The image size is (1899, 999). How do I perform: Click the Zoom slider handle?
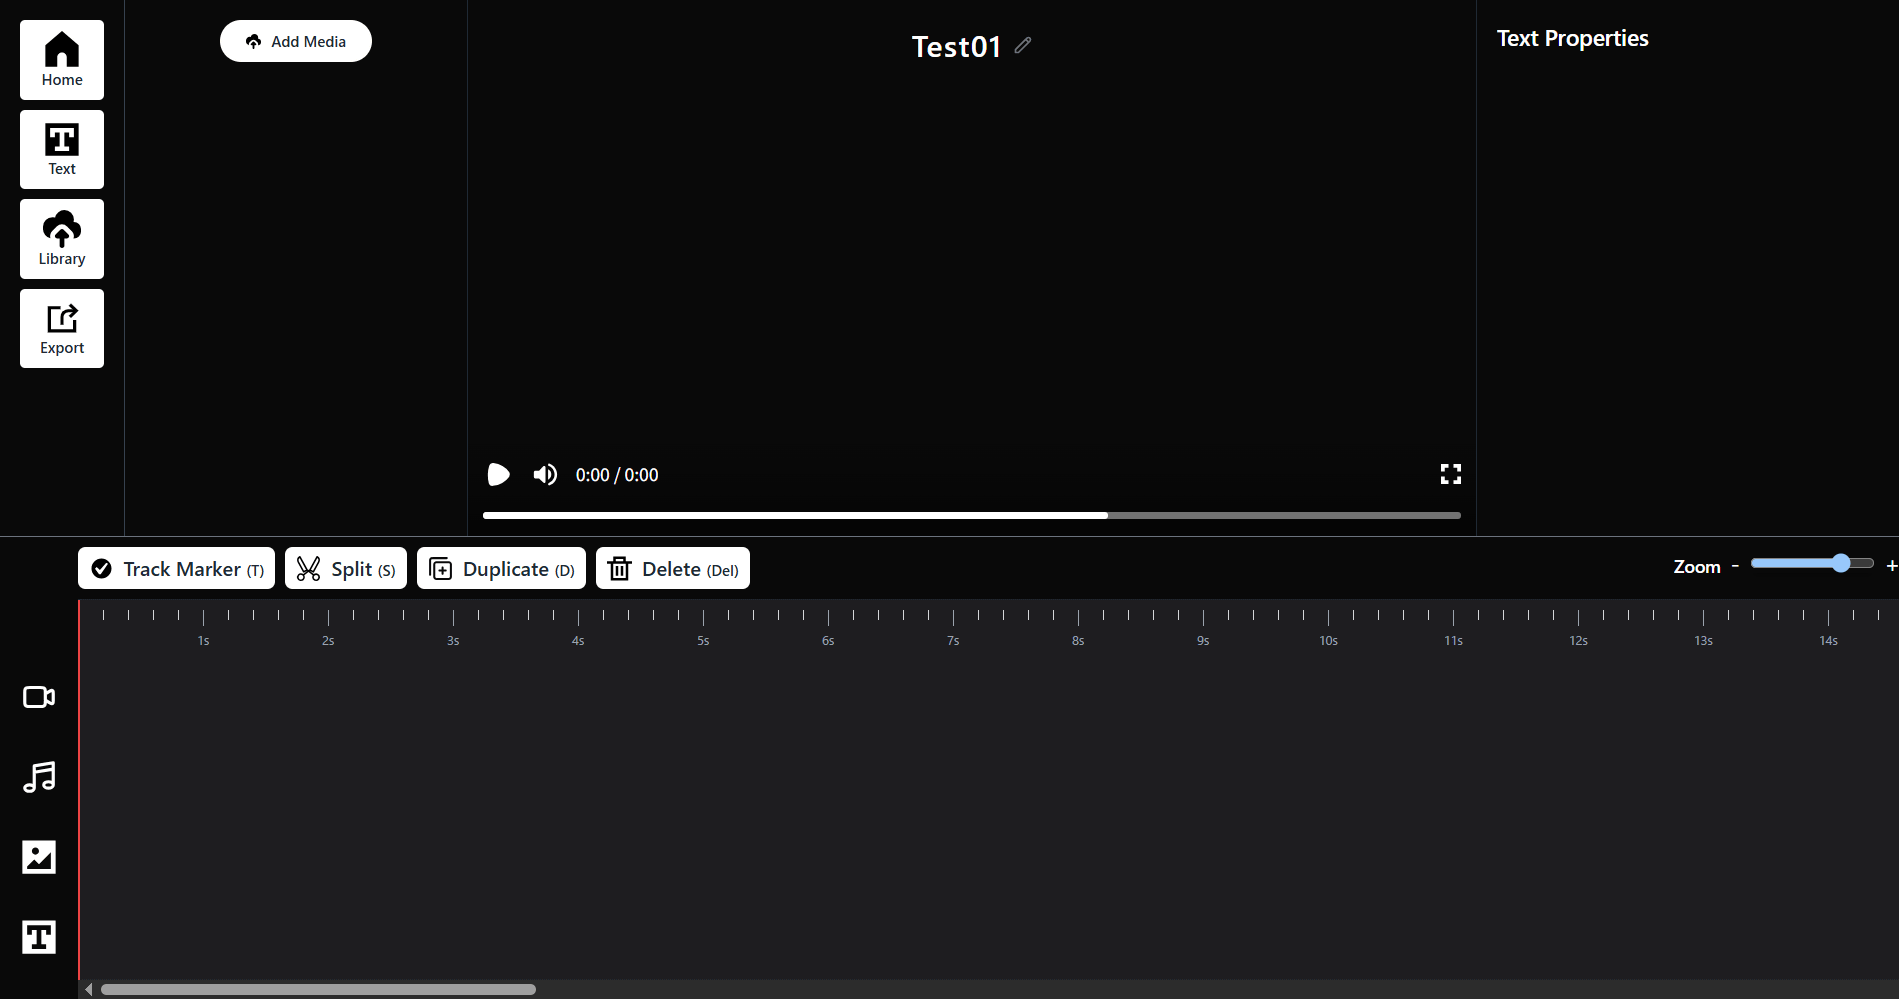[1841, 563]
